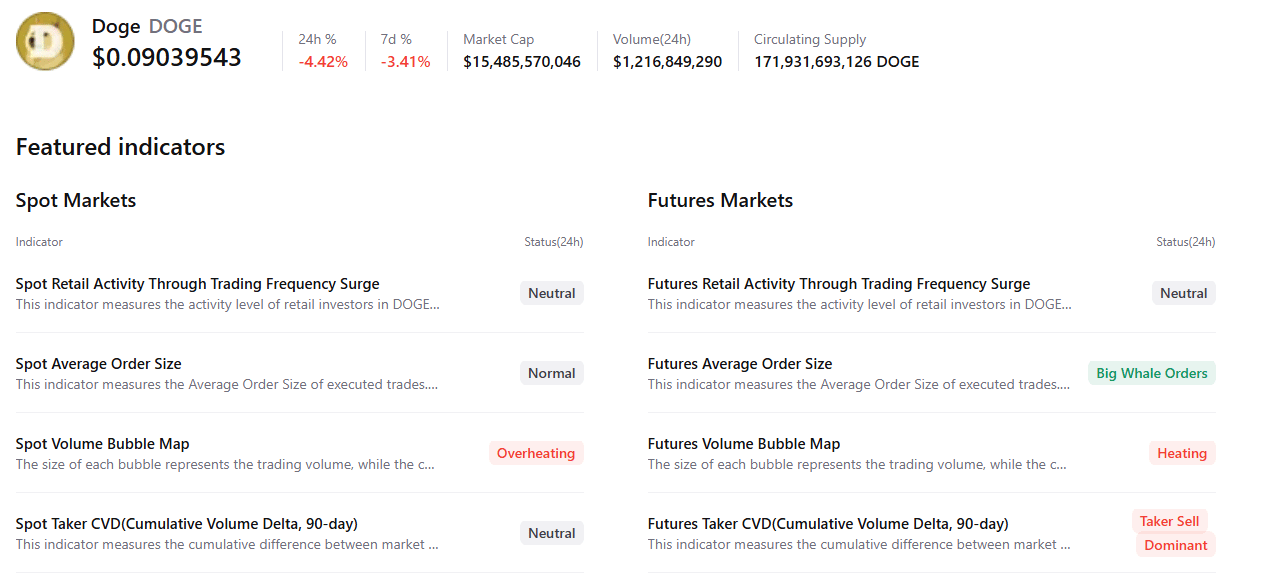Click Neutral badge for Futures Retail Activity
Image resolution: width=1264 pixels, height=583 pixels.
pyautogui.click(x=1184, y=293)
